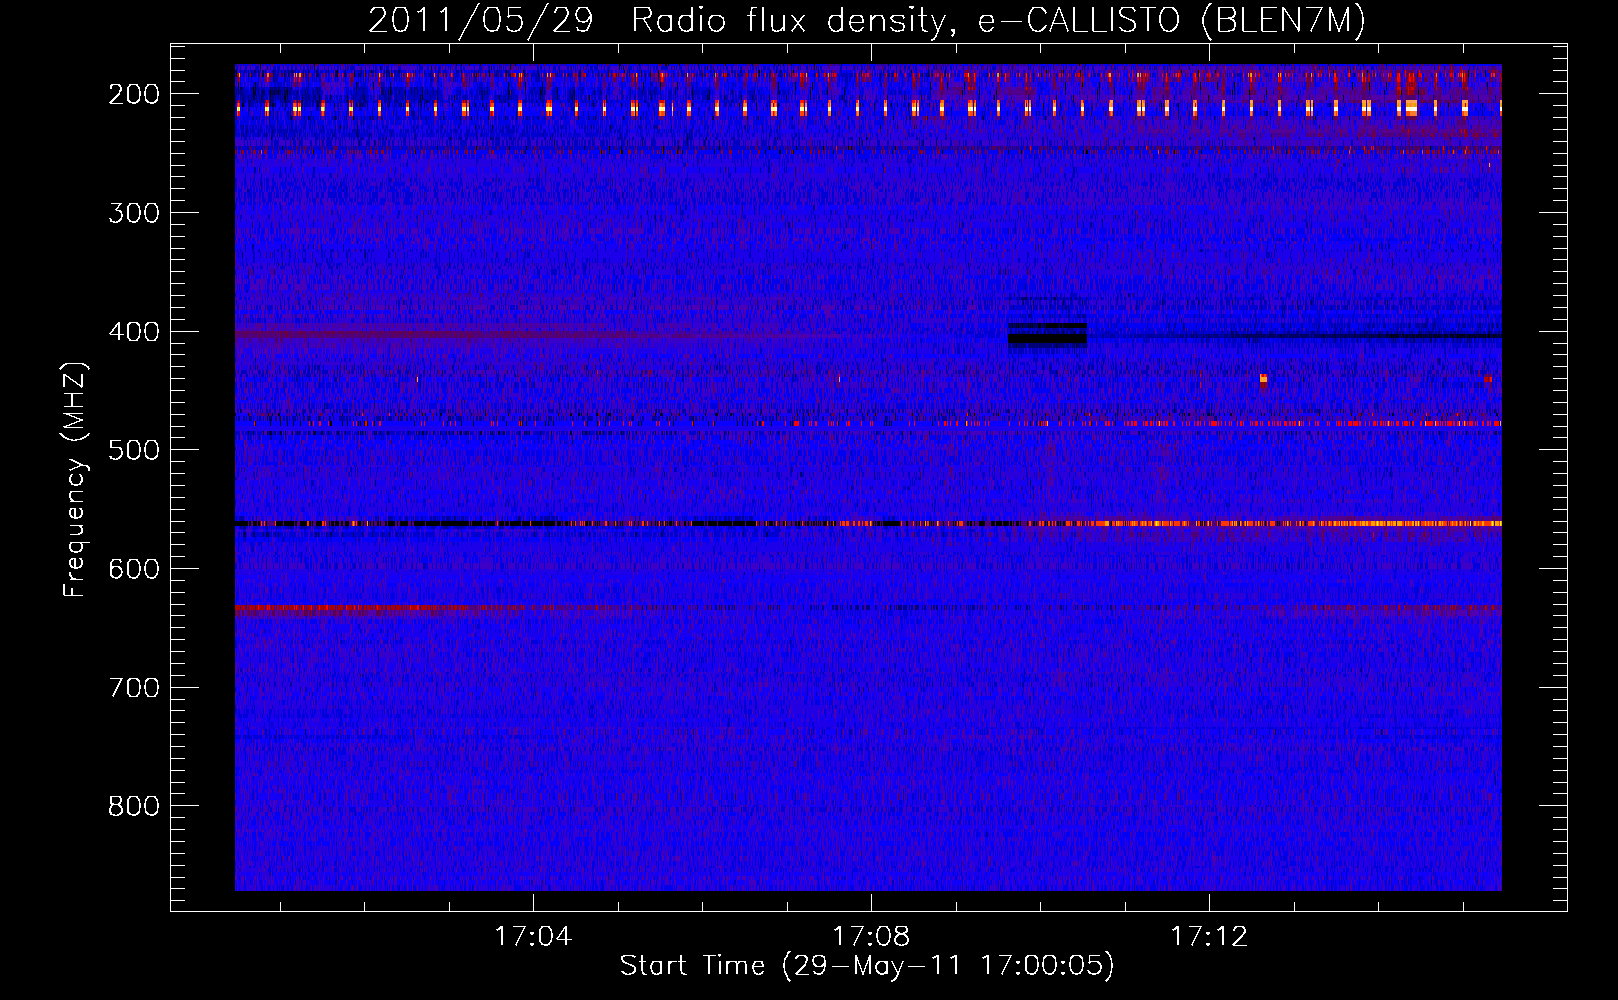
Task: Click the 400 frequency tick label
Action: [x=134, y=332]
